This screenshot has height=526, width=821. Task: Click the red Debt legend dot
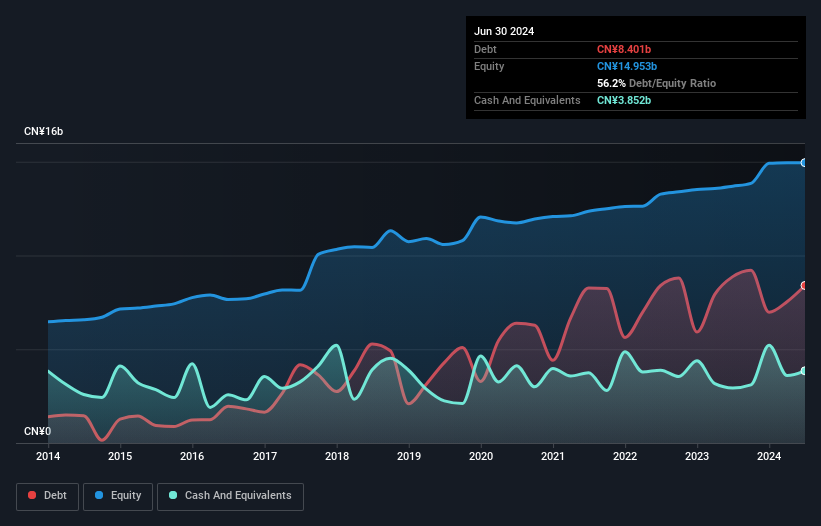tap(32, 495)
